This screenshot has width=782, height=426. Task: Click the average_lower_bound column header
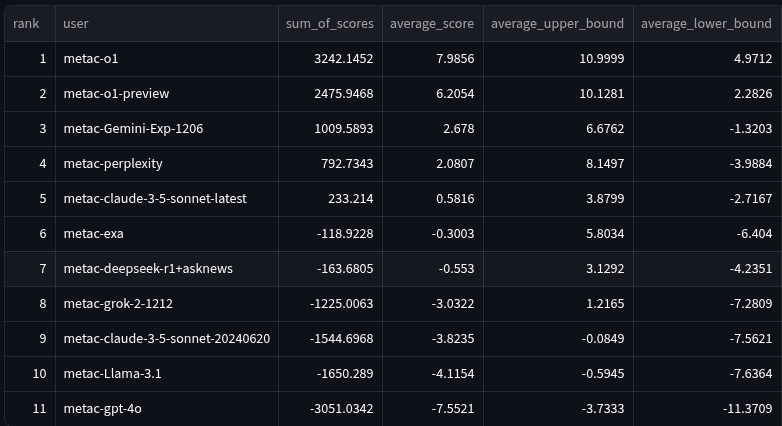[x=707, y=23]
